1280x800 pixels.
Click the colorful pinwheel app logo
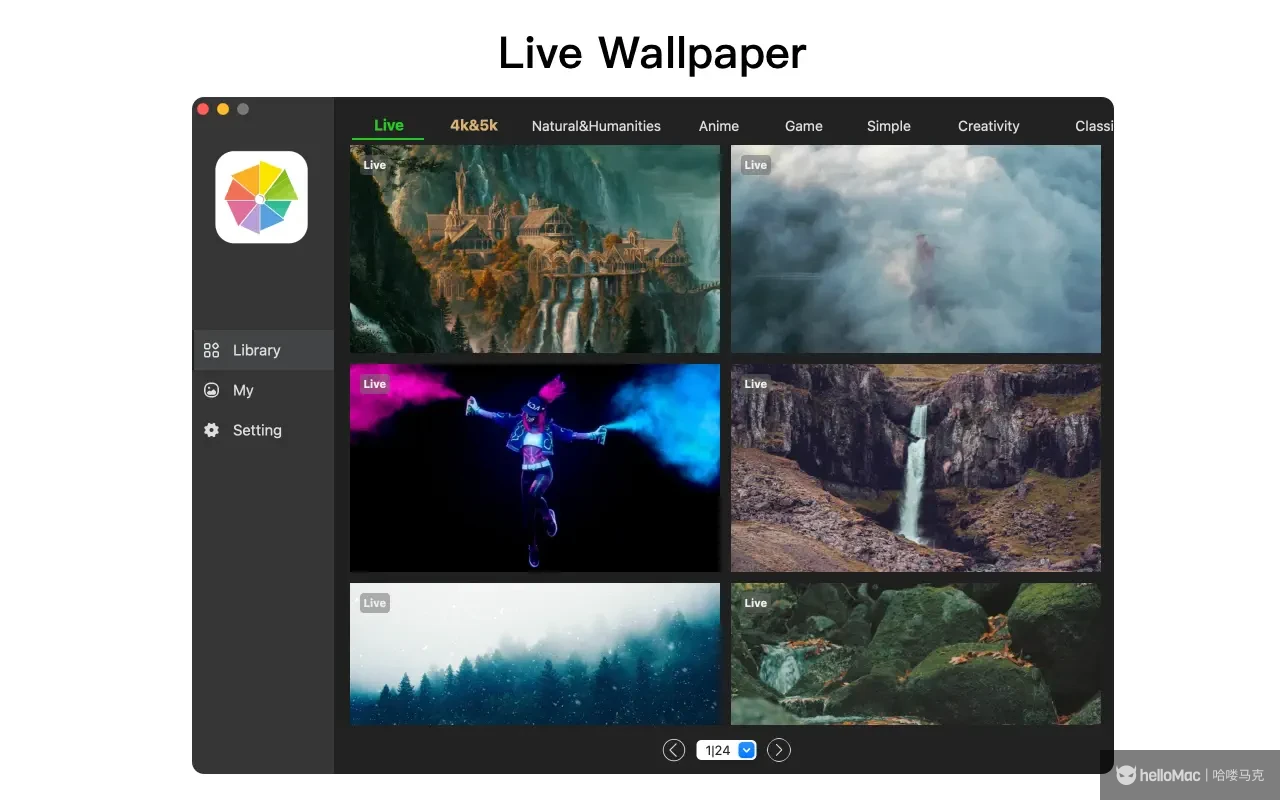pos(261,197)
